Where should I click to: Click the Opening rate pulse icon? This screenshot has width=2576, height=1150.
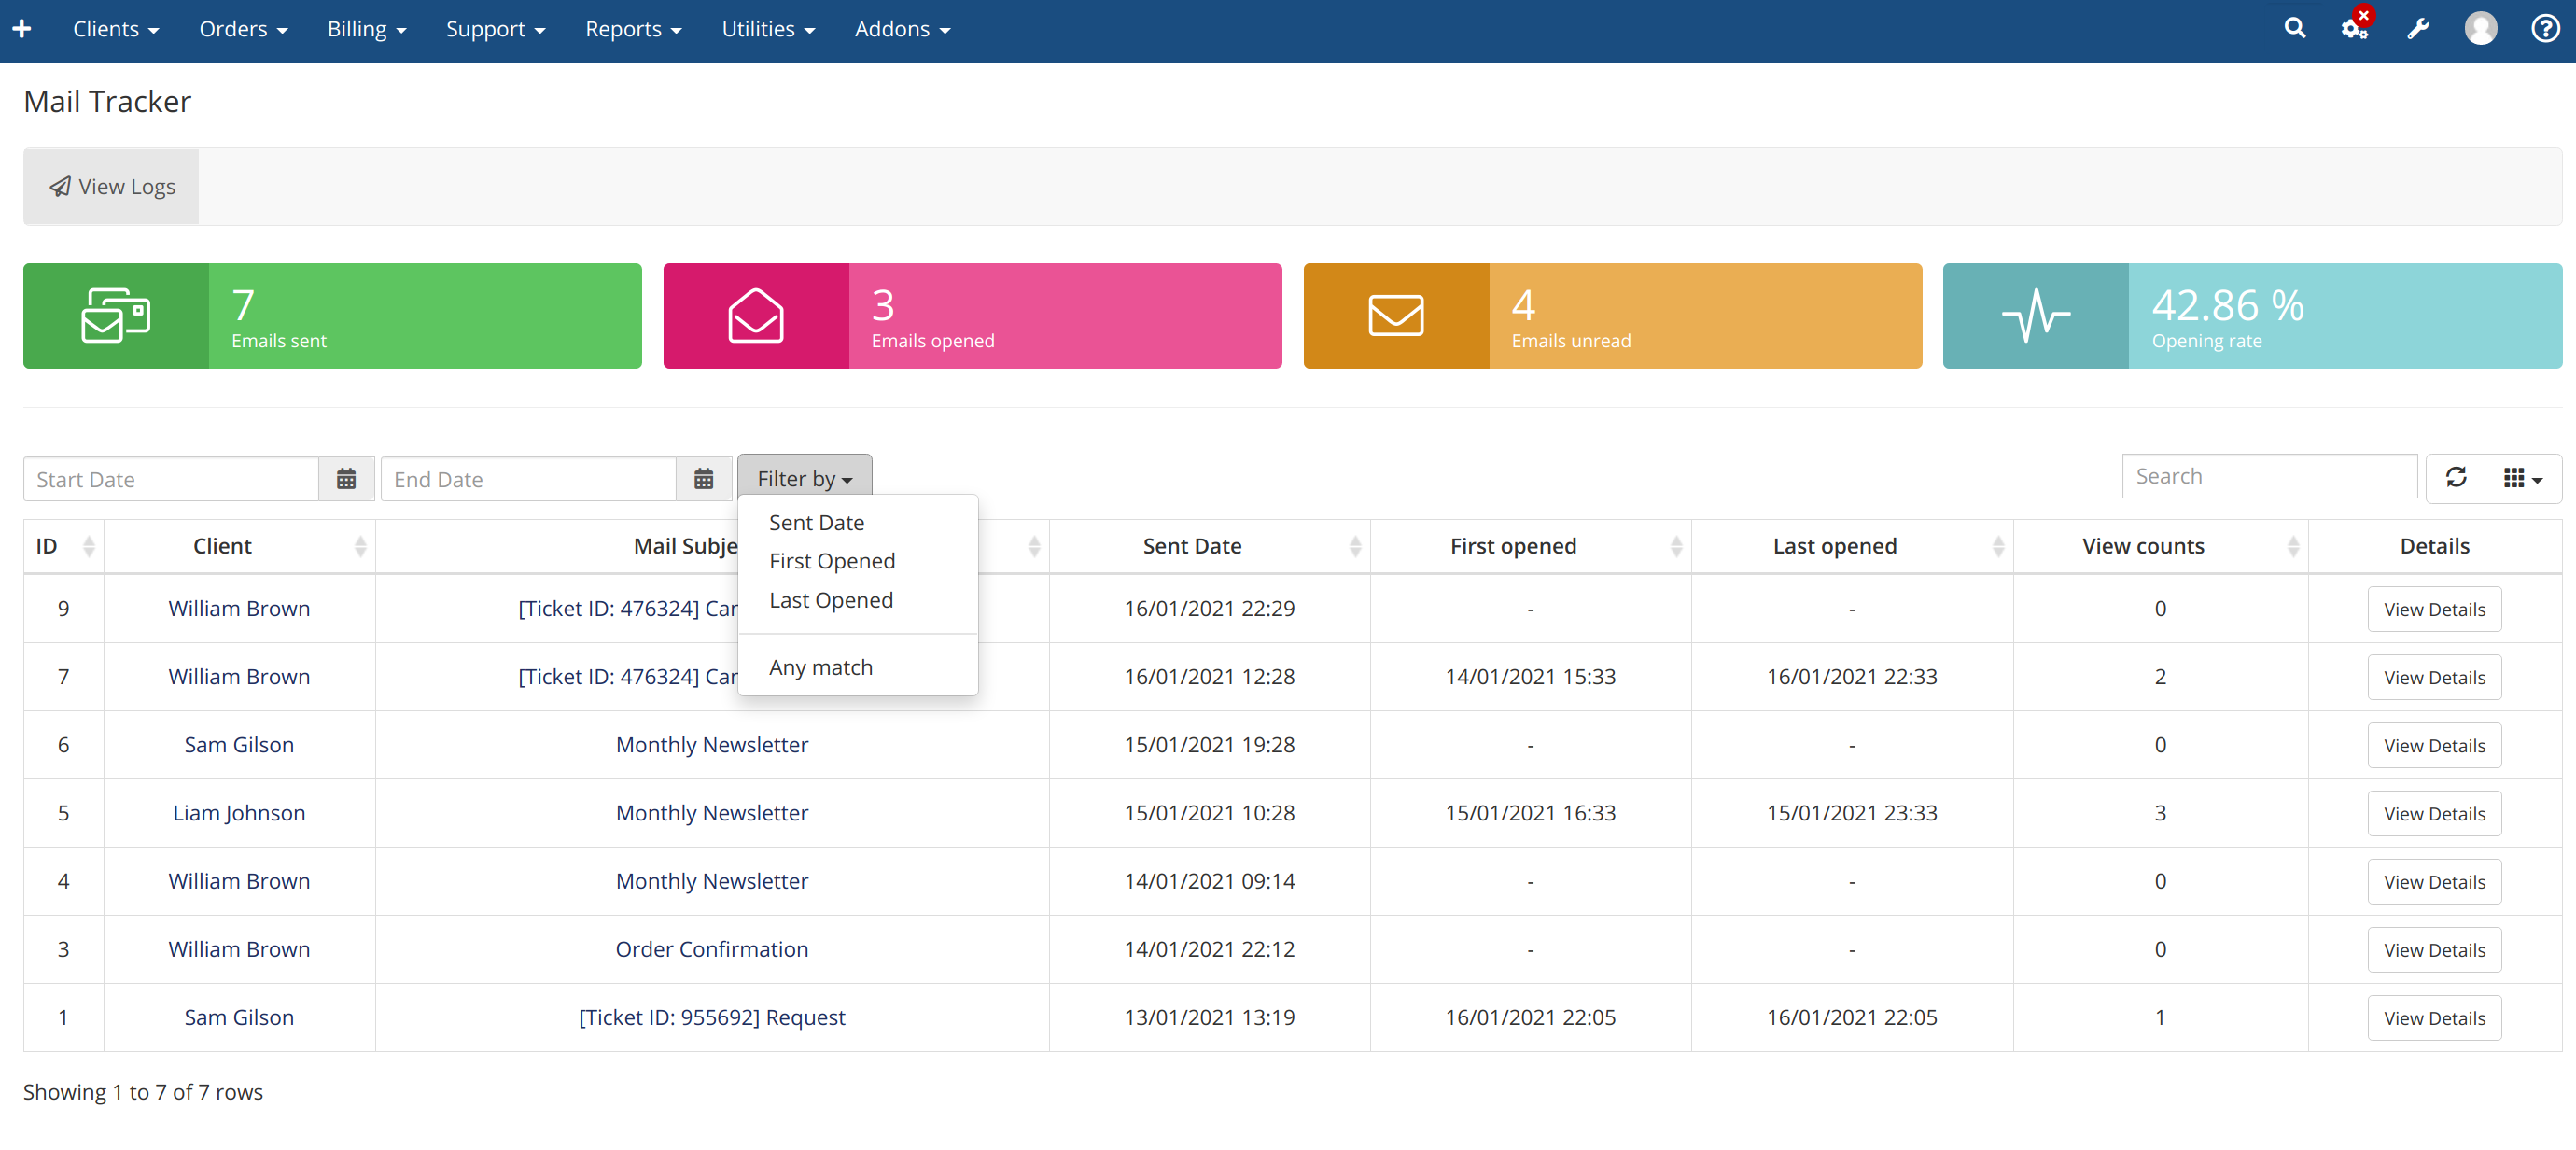(2036, 316)
